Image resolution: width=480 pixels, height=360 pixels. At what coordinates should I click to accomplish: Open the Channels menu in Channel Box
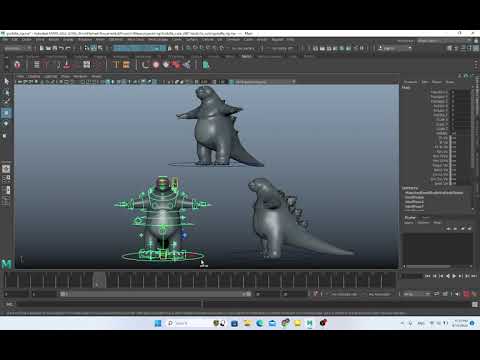pos(410,82)
